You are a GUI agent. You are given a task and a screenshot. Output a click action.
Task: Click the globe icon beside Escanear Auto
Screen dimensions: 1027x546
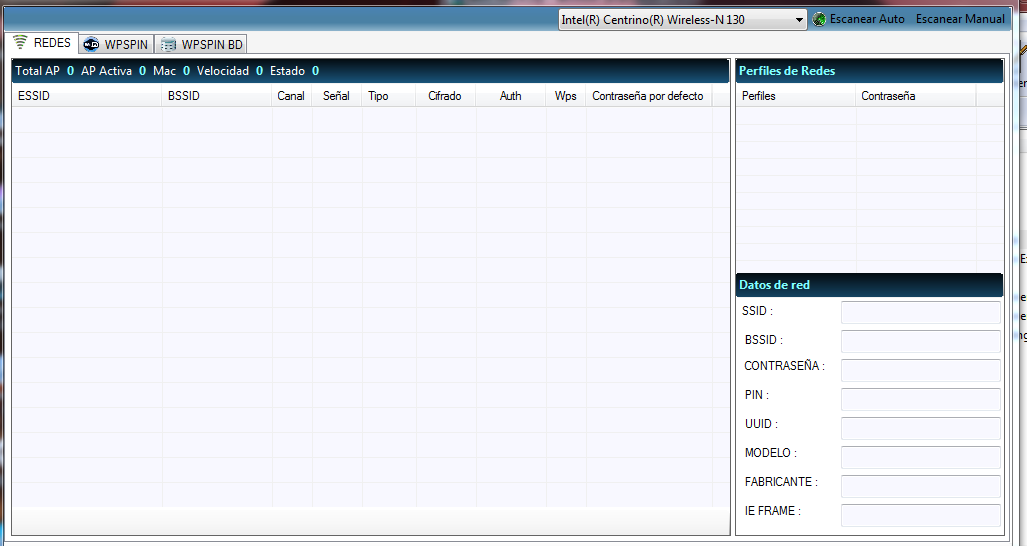pyautogui.click(x=819, y=19)
